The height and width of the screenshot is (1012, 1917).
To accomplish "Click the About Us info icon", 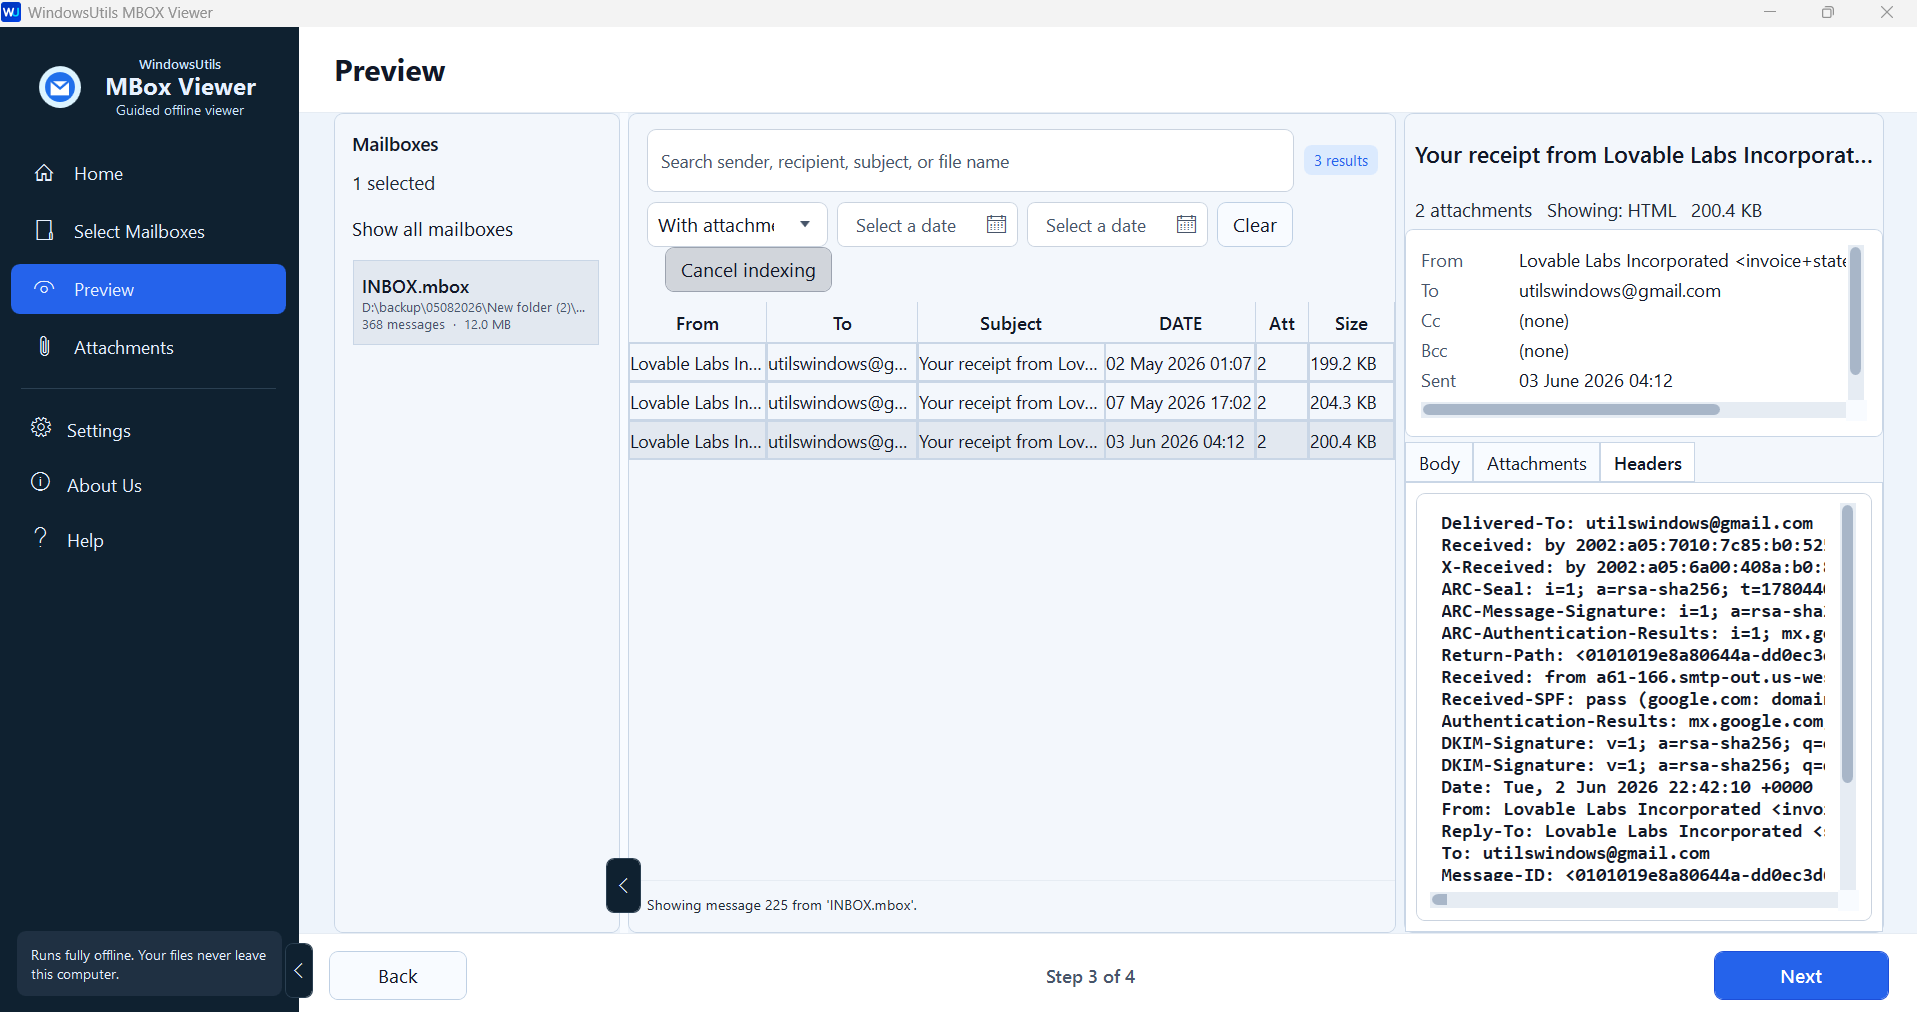I will tap(41, 482).
